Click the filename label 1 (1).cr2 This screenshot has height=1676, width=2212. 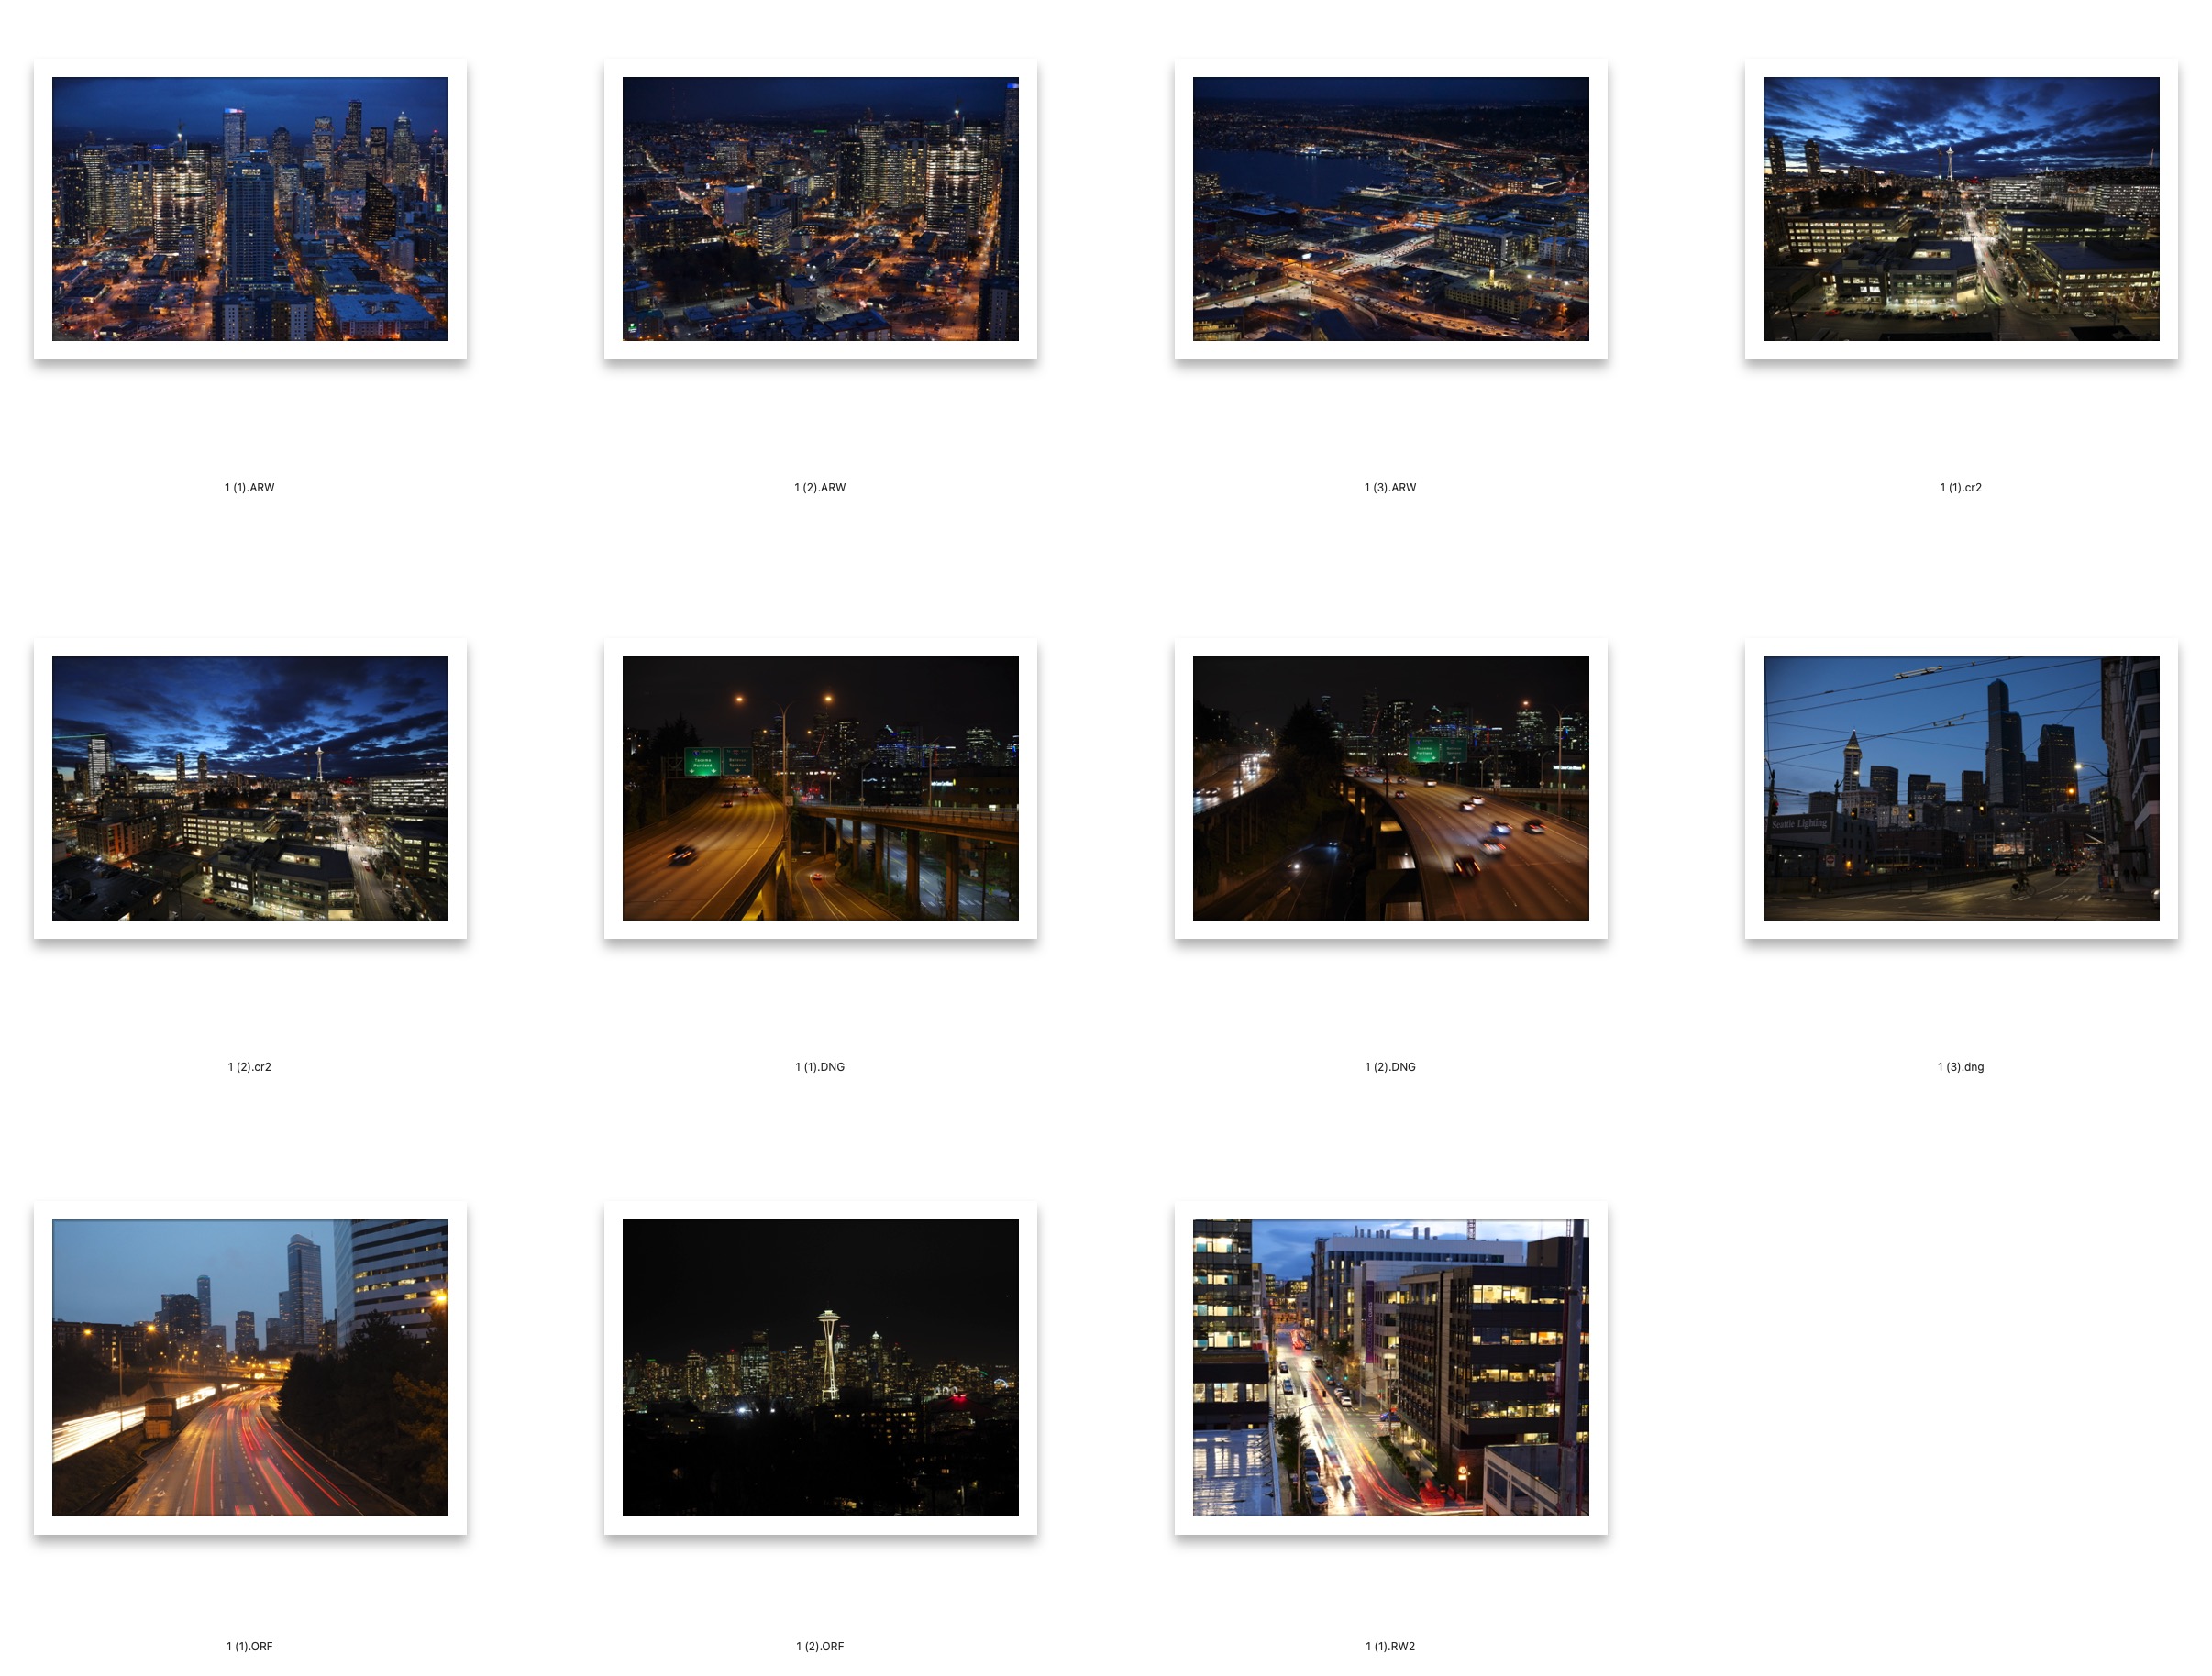pyautogui.click(x=1960, y=488)
